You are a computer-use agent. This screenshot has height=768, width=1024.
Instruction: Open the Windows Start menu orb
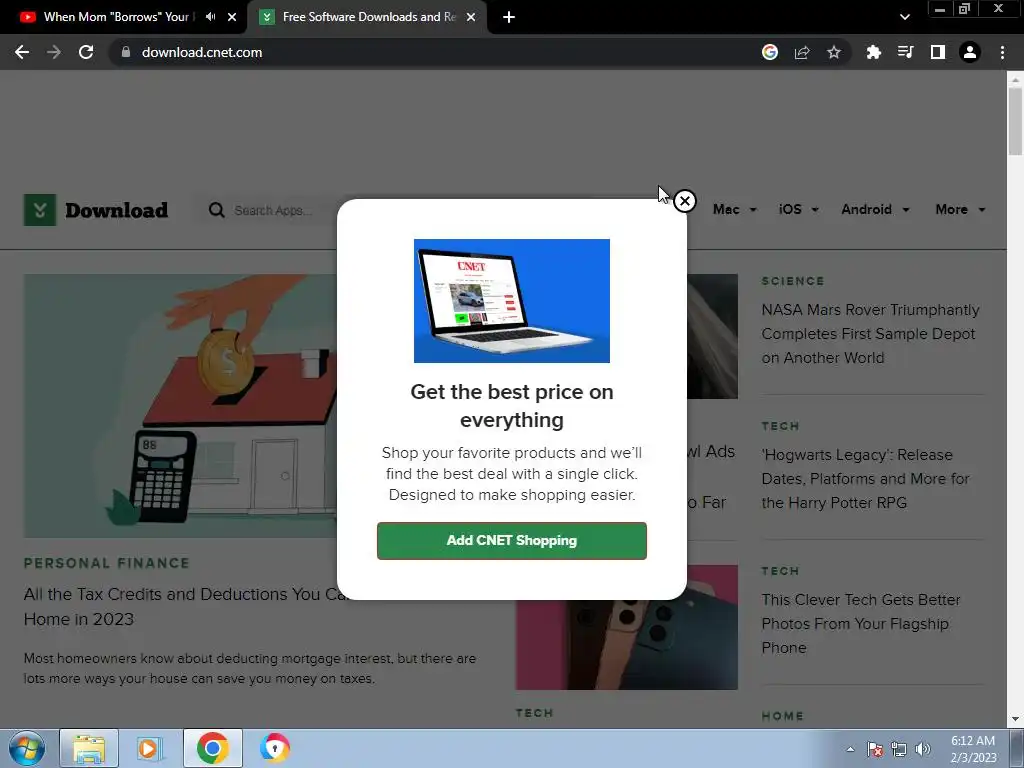26,748
